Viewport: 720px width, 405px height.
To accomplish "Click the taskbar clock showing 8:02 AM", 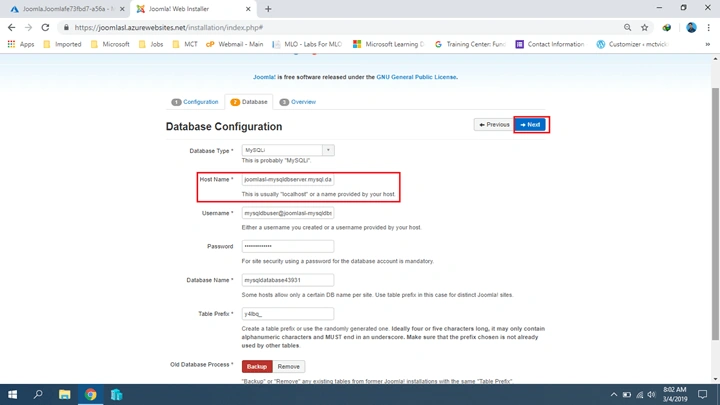I will tap(675, 394).
